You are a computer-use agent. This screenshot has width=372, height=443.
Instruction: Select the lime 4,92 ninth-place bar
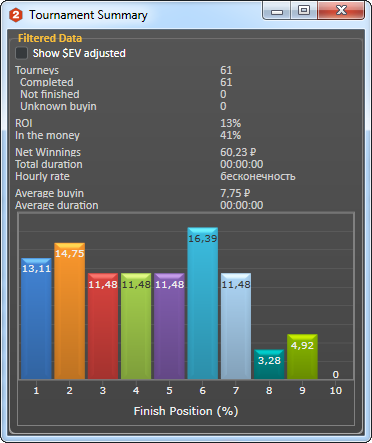click(x=302, y=356)
